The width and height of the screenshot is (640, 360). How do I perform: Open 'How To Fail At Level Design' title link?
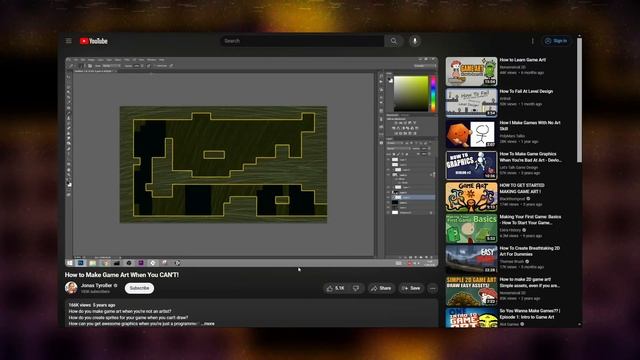click(526, 91)
